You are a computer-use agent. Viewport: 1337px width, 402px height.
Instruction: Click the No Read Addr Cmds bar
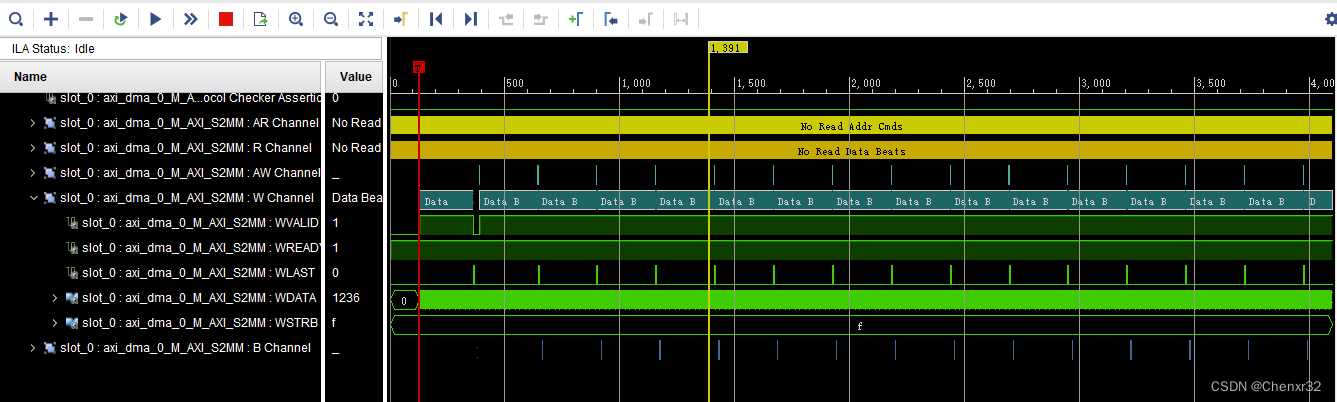click(x=861, y=126)
